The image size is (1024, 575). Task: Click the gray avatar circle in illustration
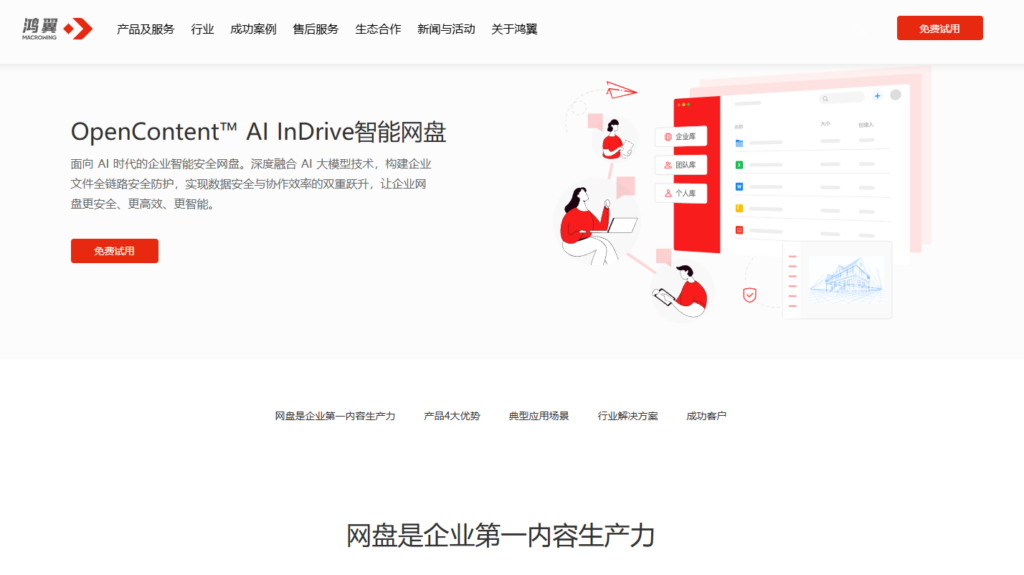pyautogui.click(x=895, y=95)
